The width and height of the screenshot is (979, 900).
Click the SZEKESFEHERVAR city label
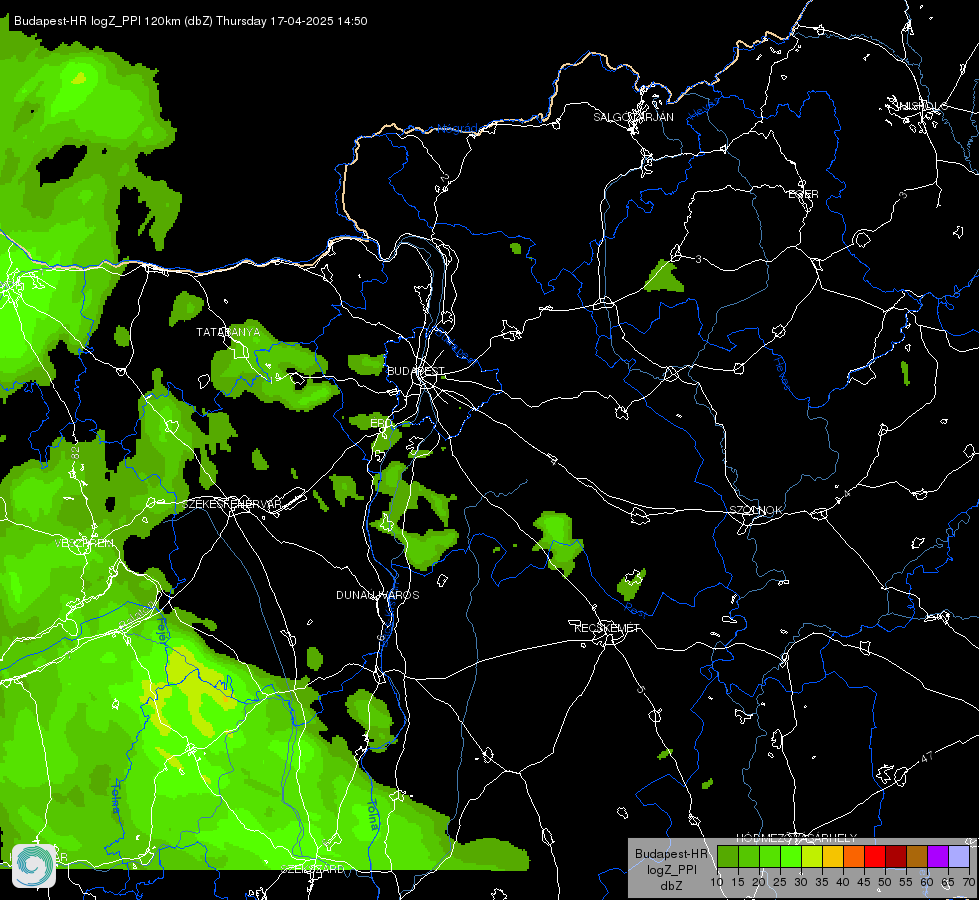tap(231, 503)
